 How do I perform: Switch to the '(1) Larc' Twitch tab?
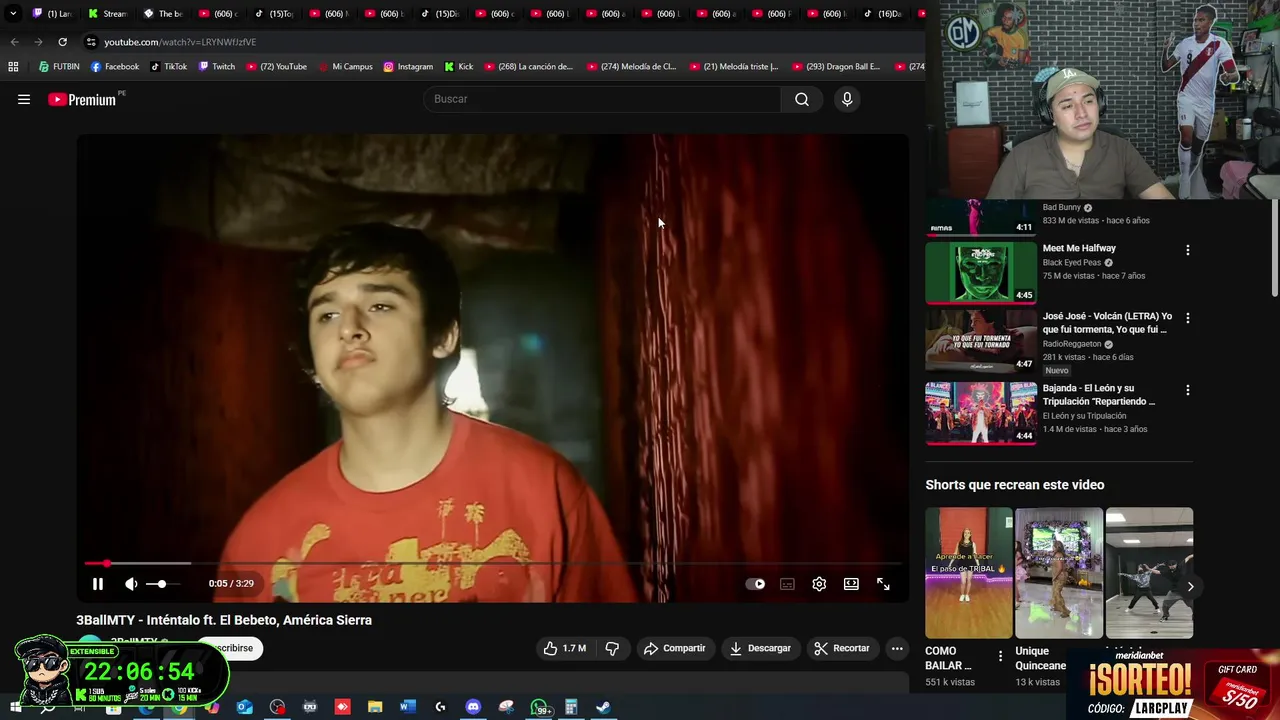[52, 14]
